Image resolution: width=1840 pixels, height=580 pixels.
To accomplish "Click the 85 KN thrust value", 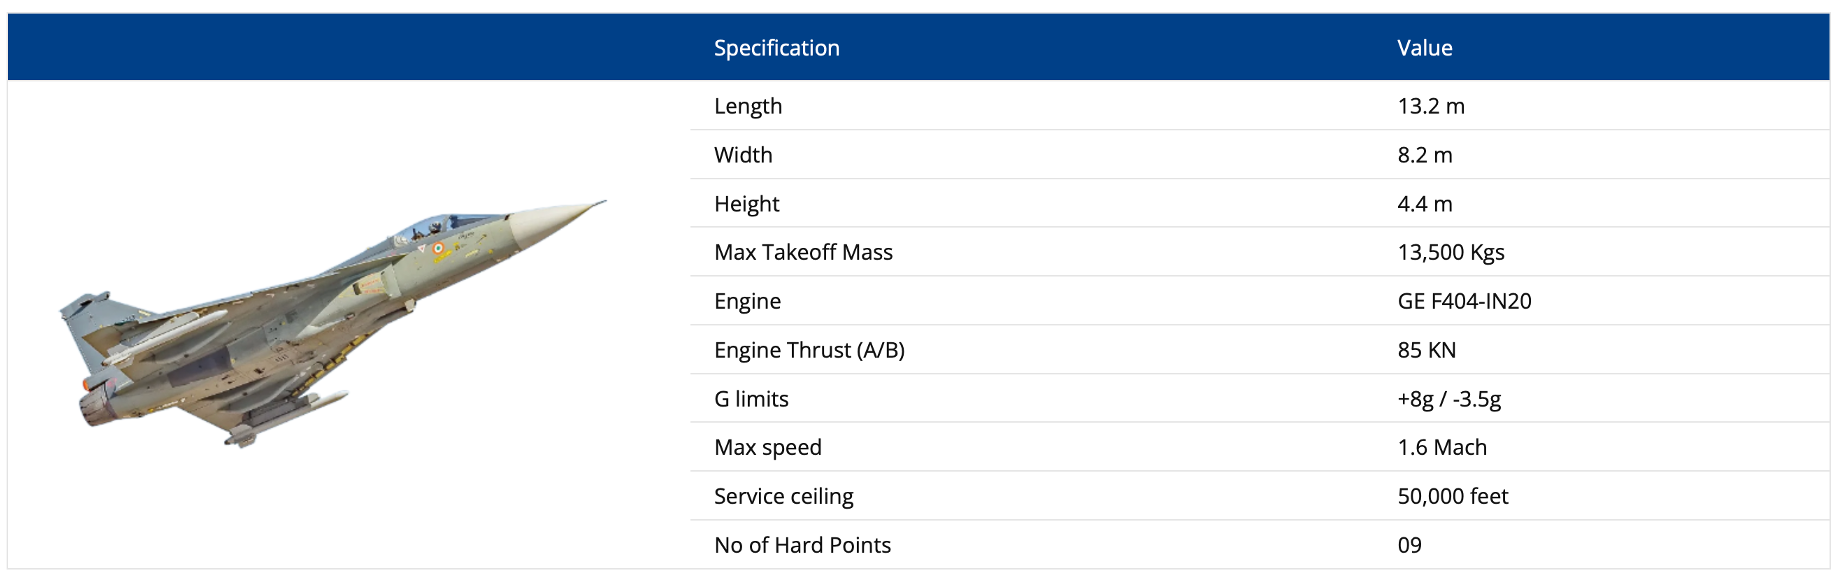I will pos(1426,350).
